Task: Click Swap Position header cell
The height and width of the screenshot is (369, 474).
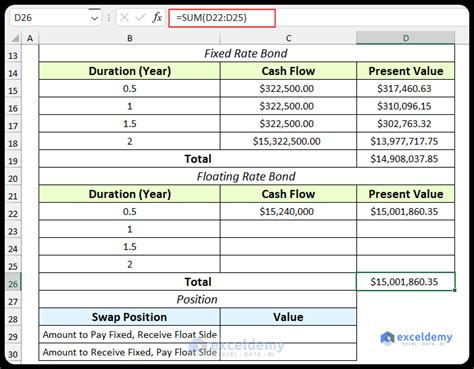Action: pos(130,317)
